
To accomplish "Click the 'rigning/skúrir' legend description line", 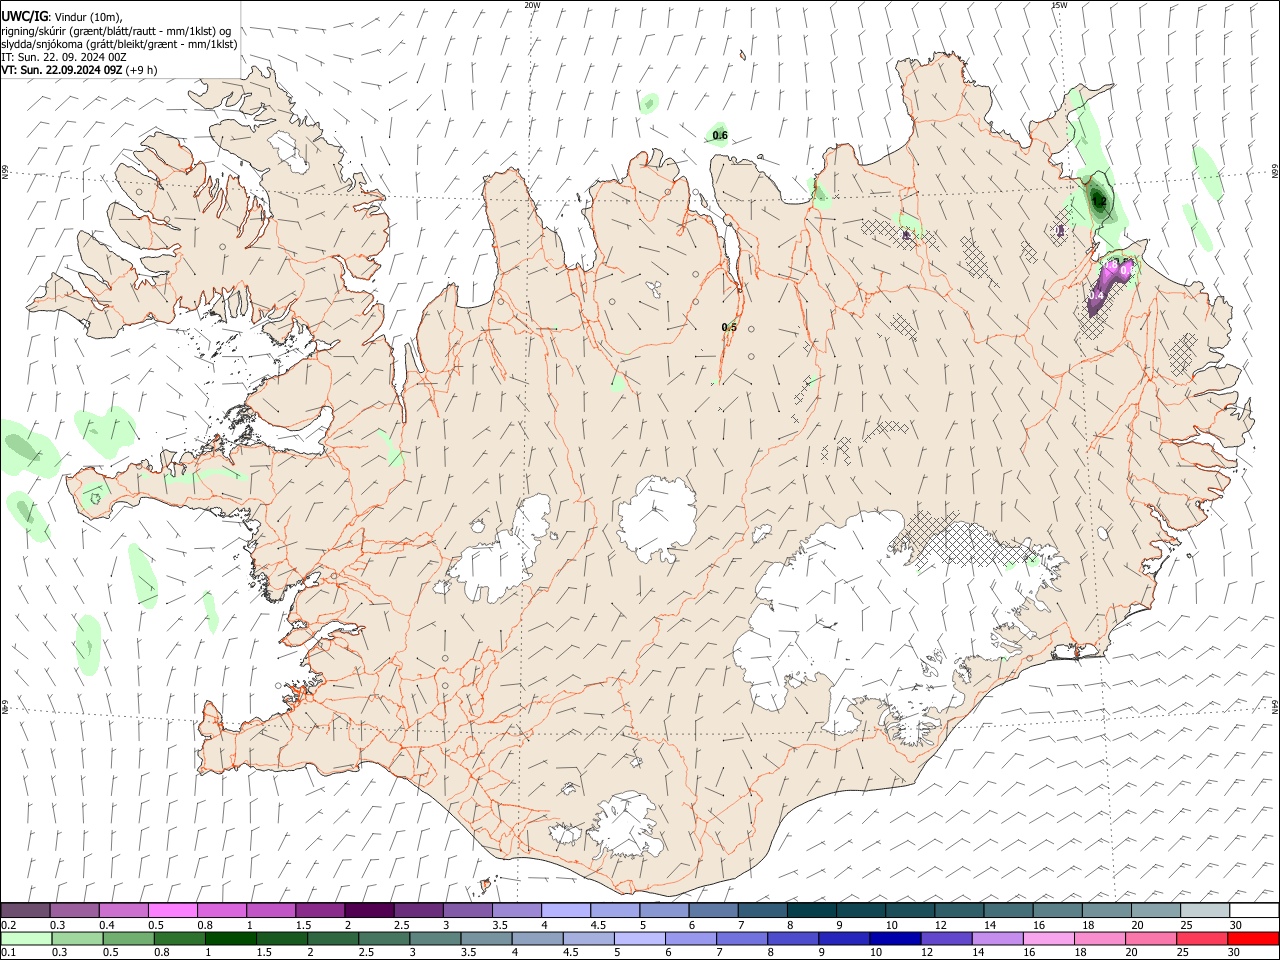I will [x=115, y=31].
